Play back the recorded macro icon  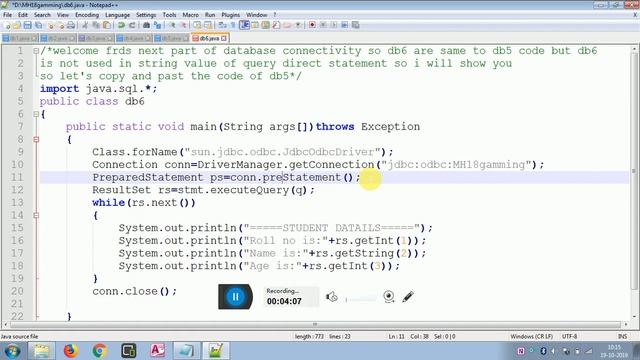334,25
